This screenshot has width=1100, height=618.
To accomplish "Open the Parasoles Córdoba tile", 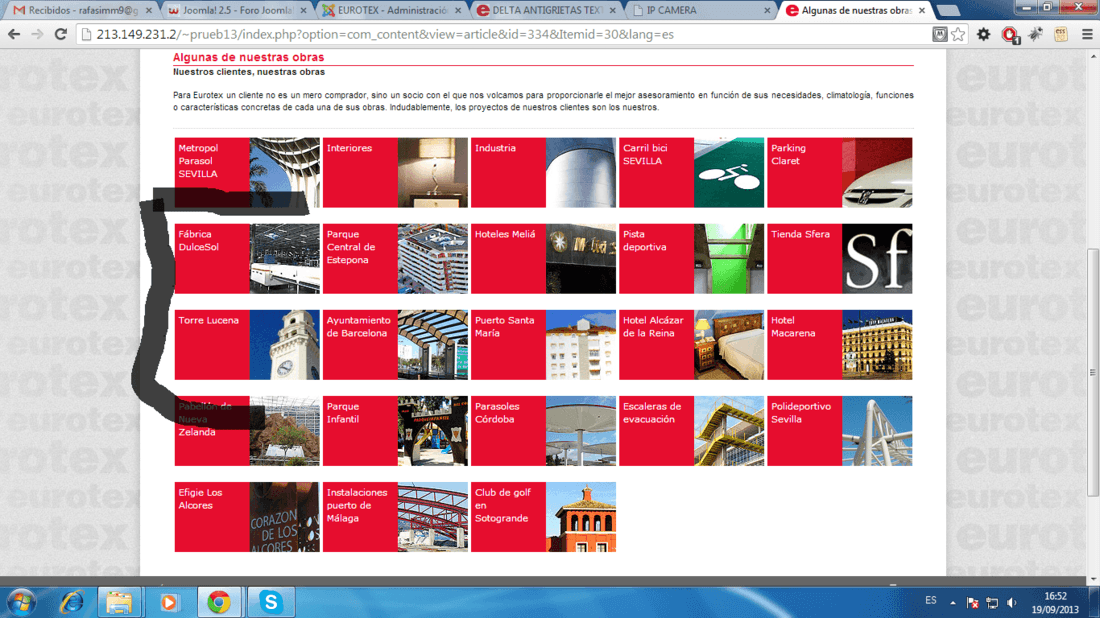I will (x=543, y=431).
